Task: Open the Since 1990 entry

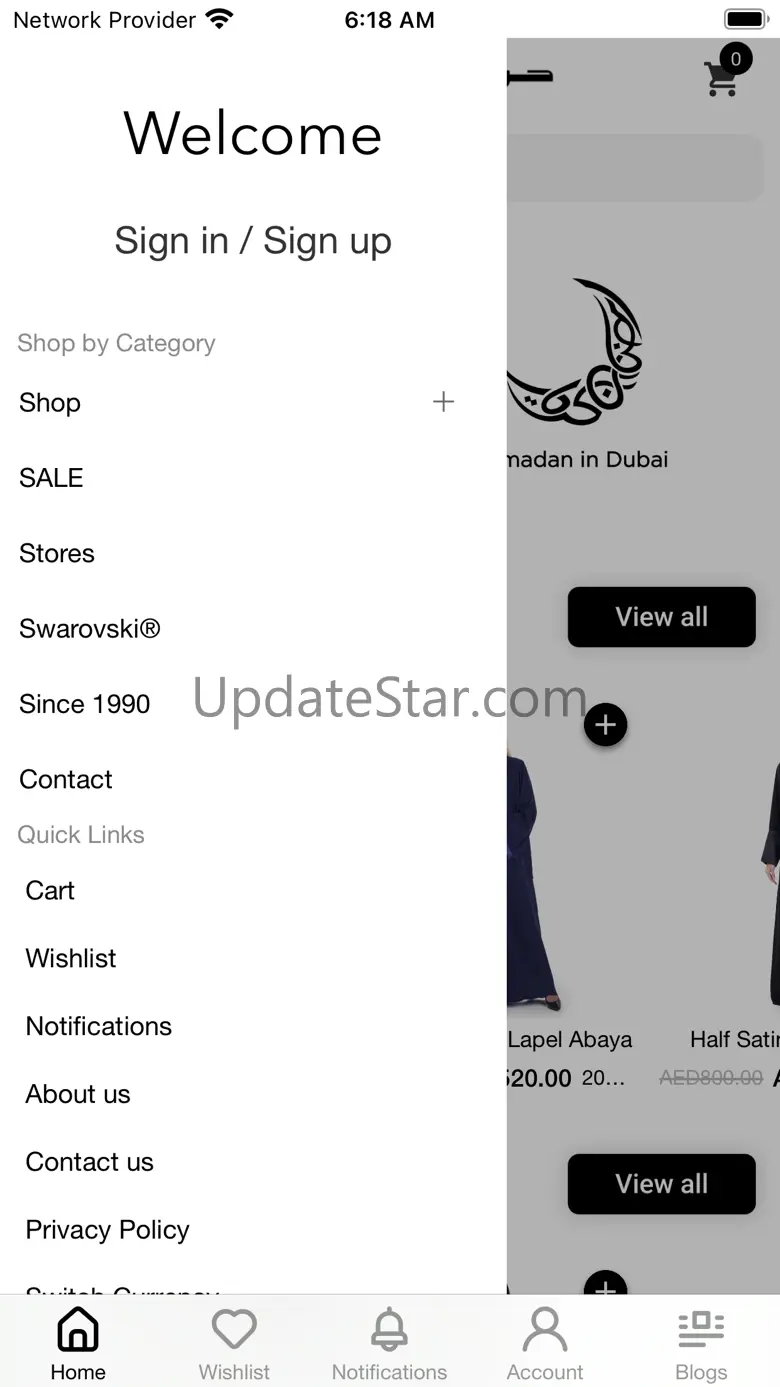Action: tap(85, 704)
